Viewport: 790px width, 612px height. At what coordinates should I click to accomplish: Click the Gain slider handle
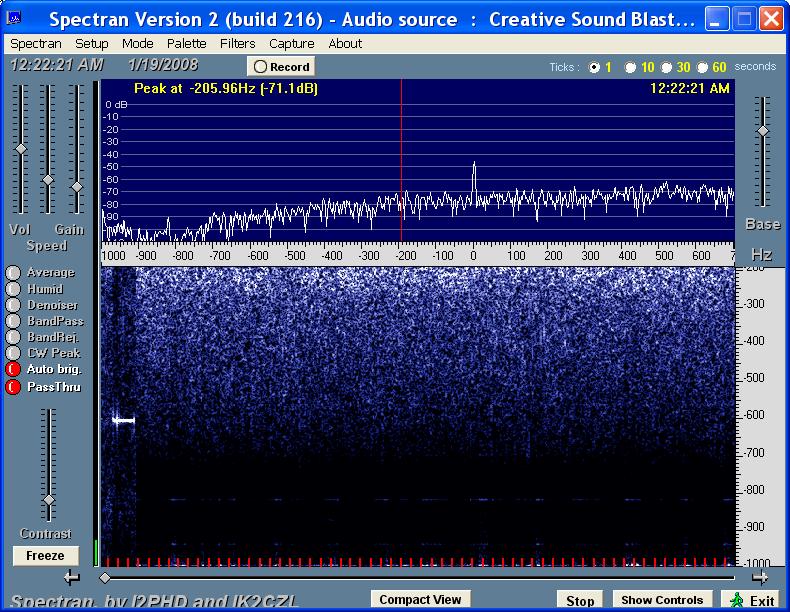77,187
